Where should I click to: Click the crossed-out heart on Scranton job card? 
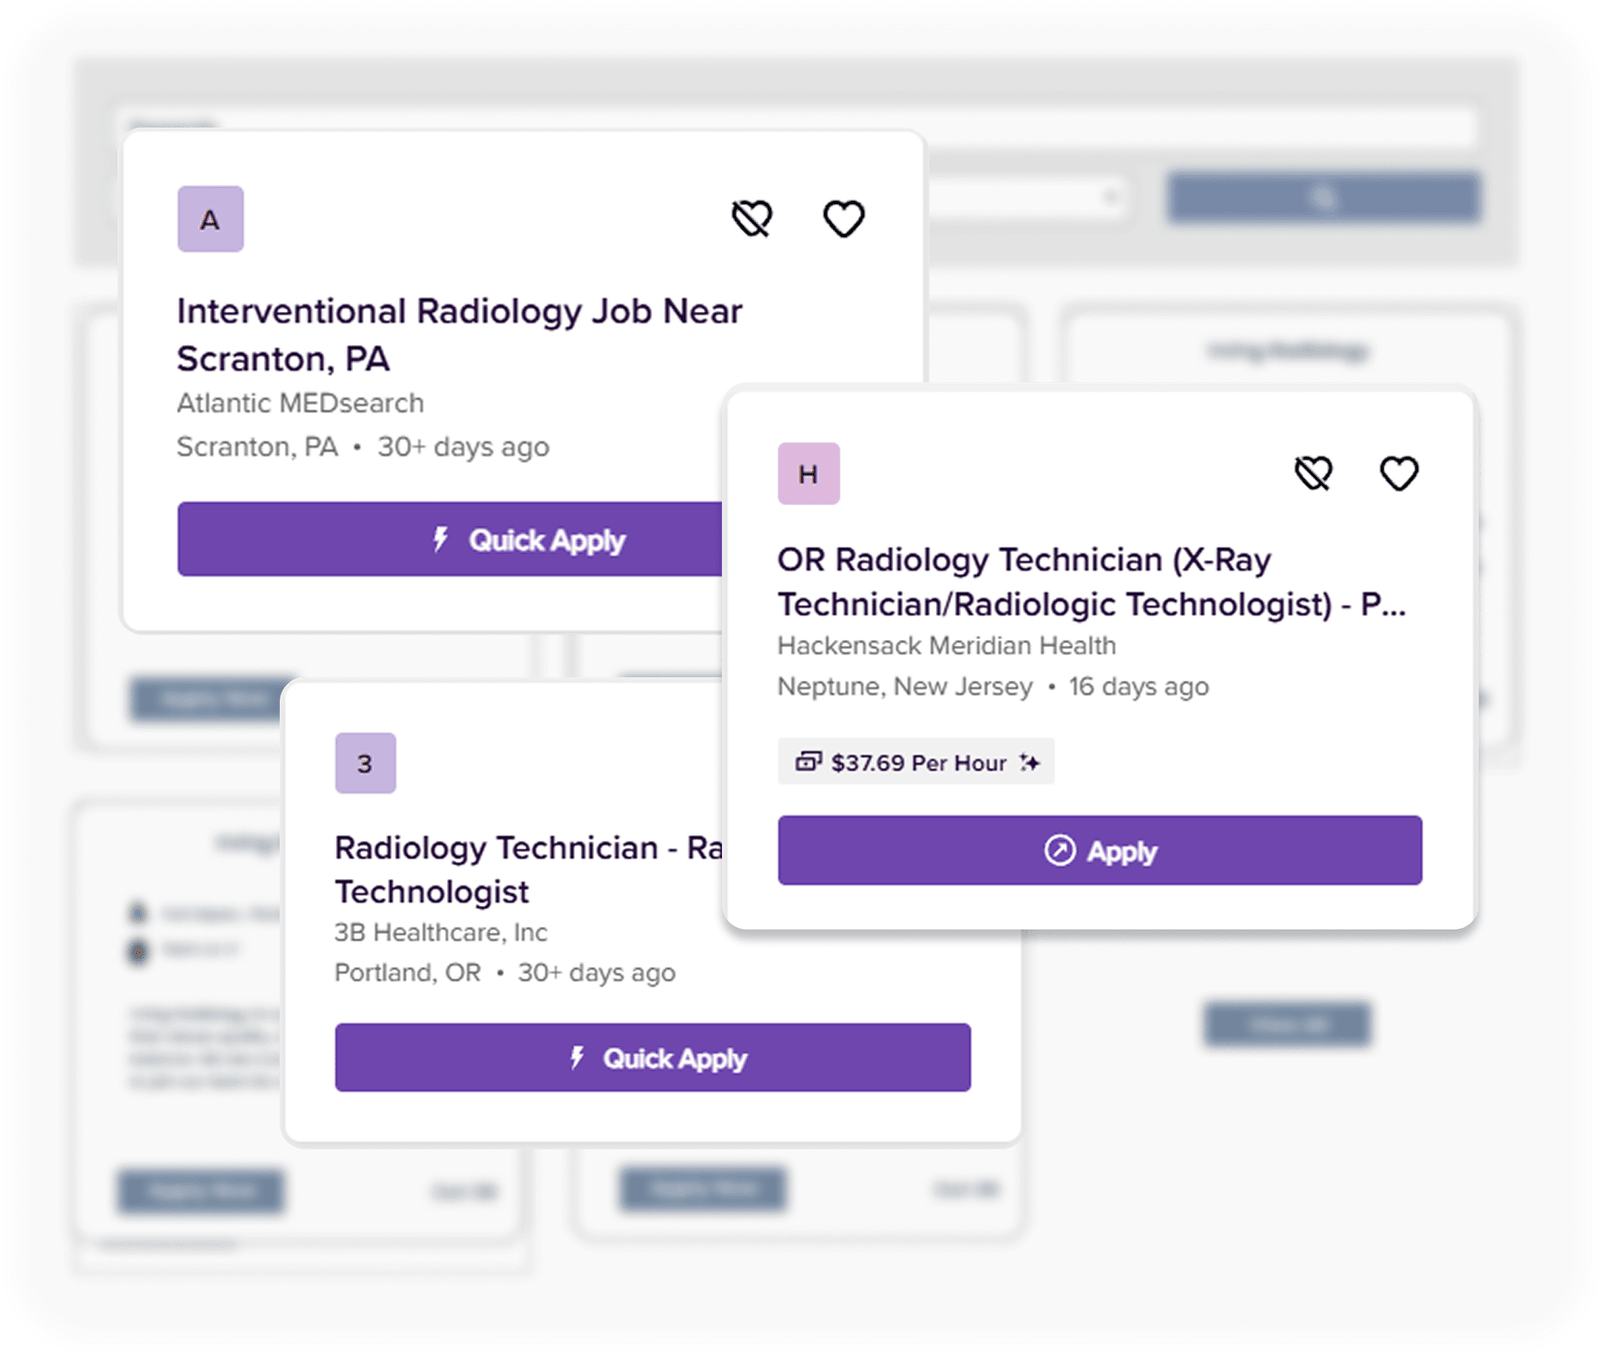(x=752, y=219)
